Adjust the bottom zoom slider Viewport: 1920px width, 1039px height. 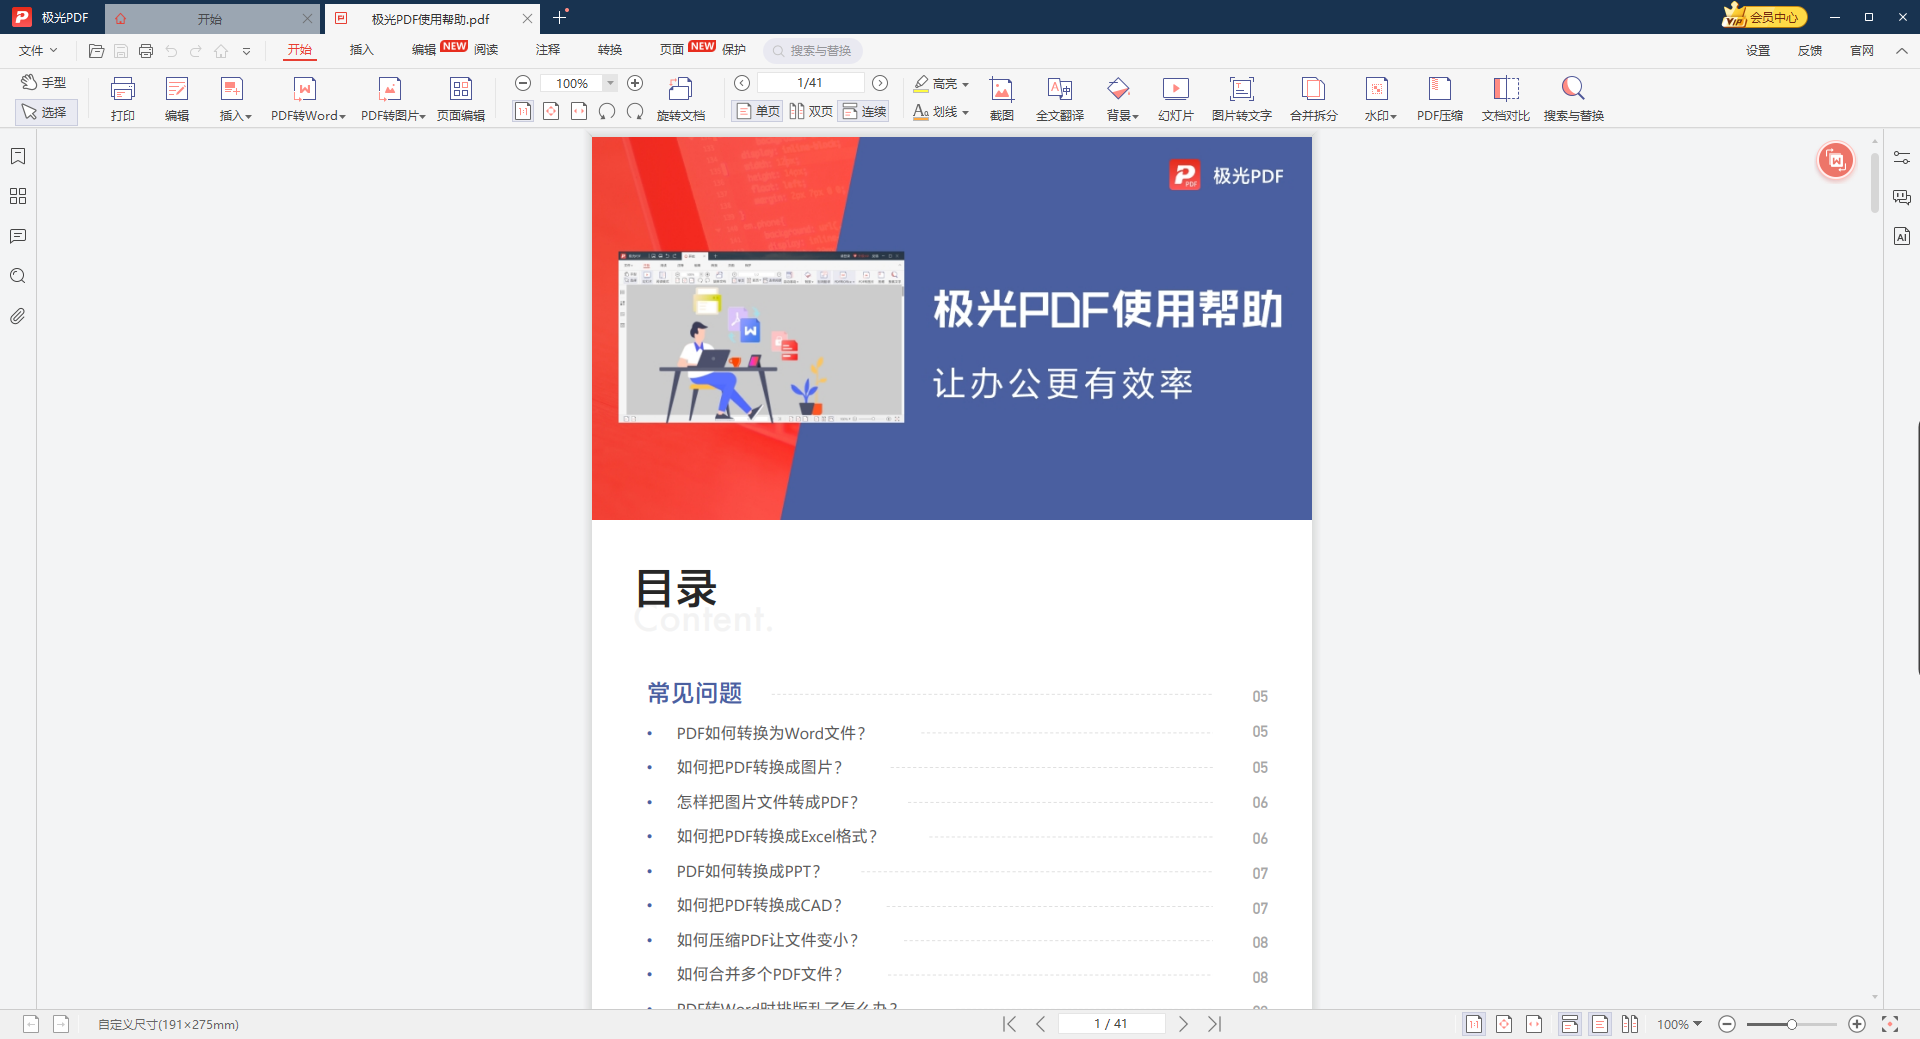[x=1791, y=1024]
